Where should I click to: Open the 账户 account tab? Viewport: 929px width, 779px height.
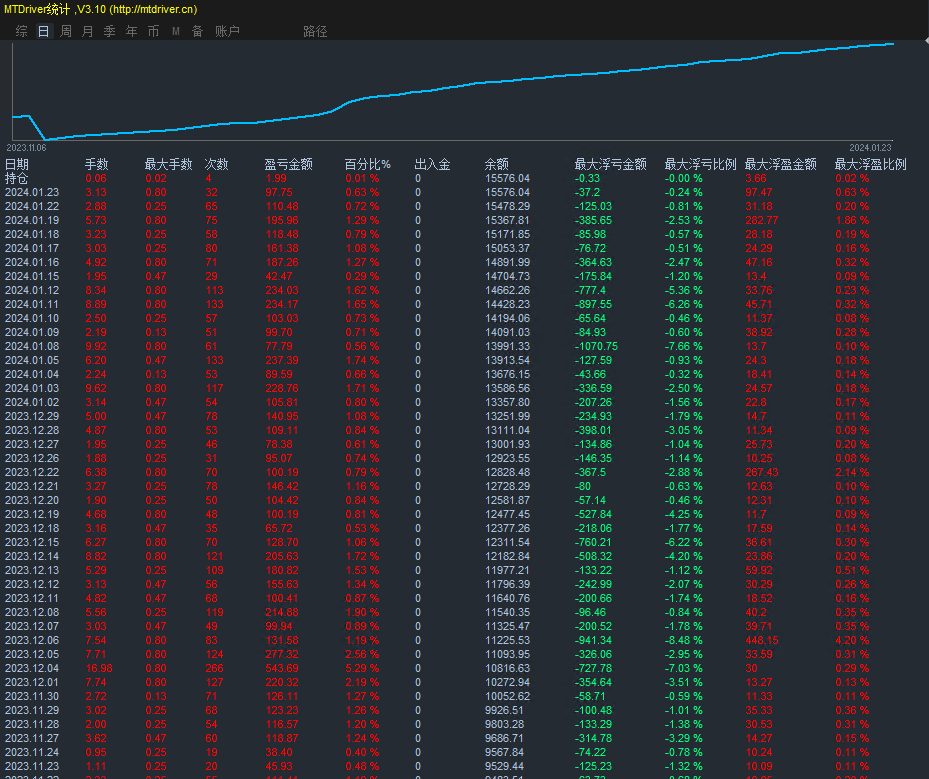227,31
